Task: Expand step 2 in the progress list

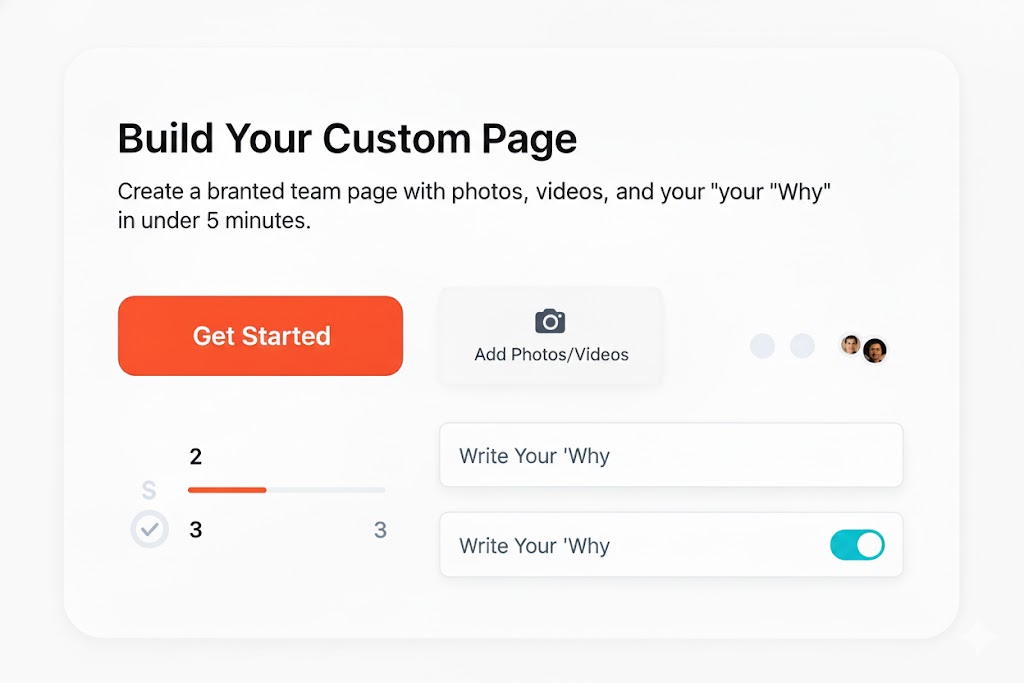Action: tap(195, 457)
